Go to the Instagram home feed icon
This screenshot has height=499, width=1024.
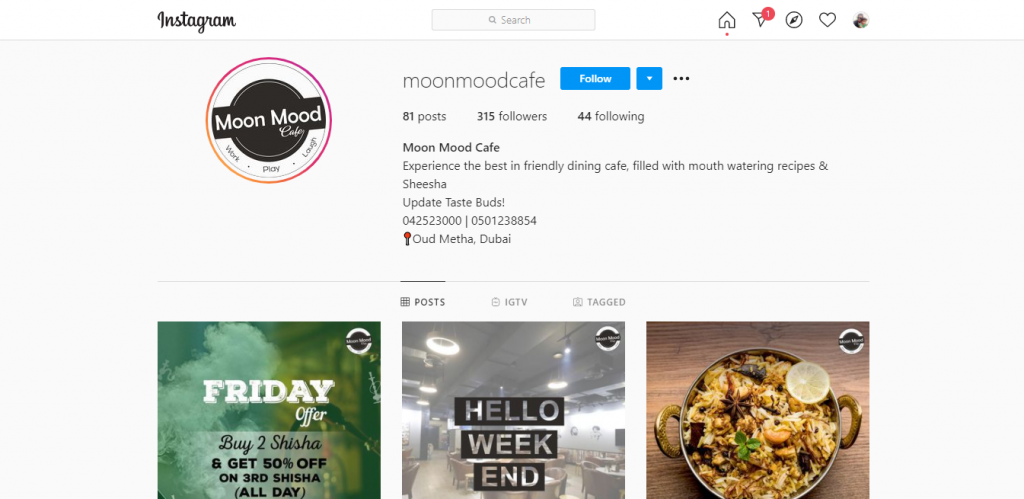(726, 20)
